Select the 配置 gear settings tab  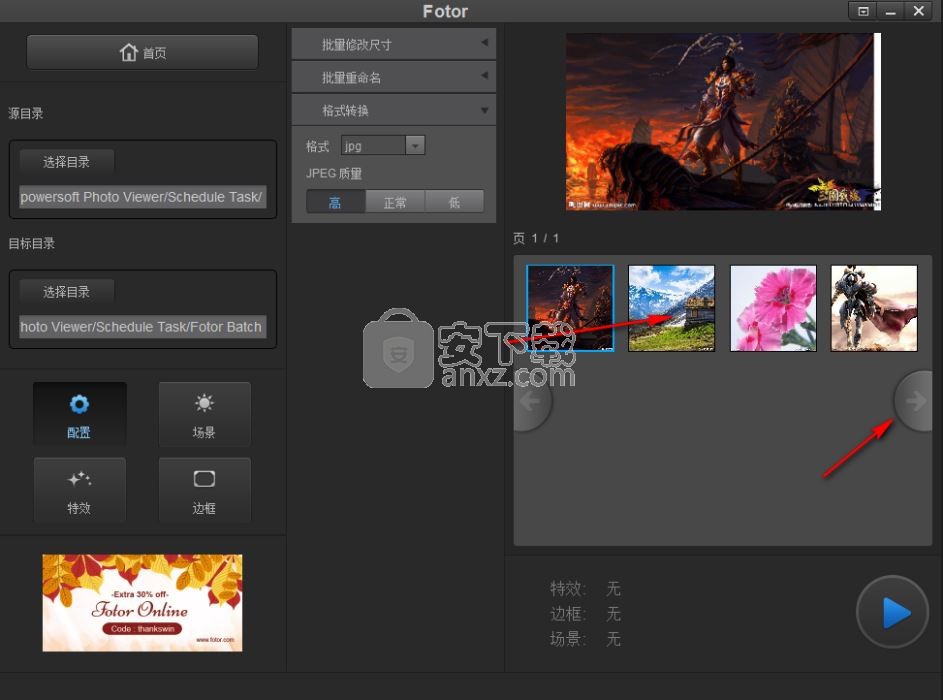point(79,414)
